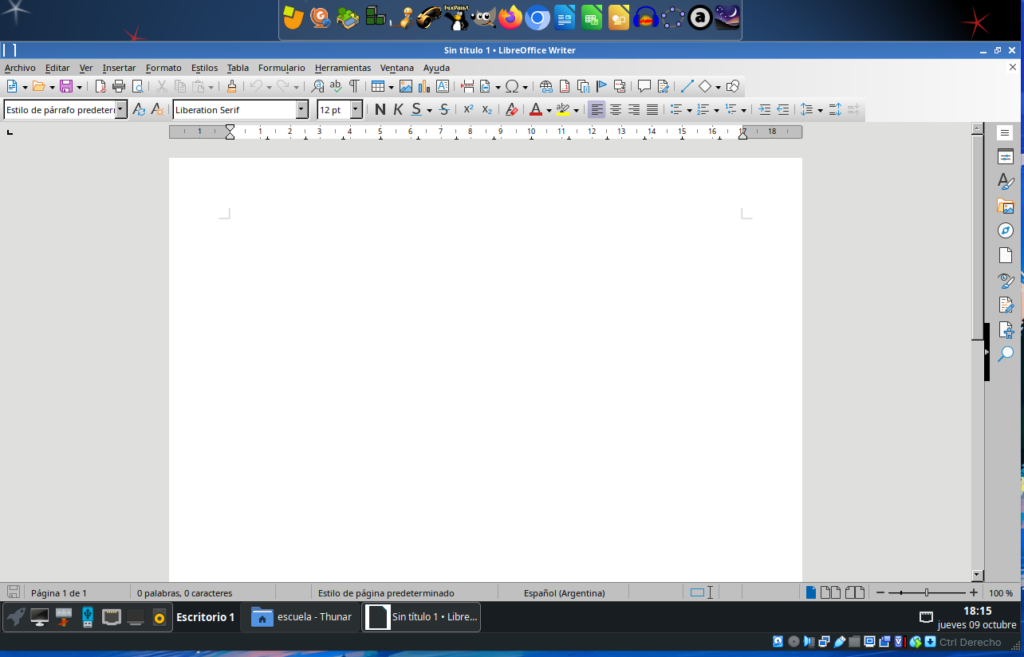This screenshot has height=657, width=1024.
Task: Open the Herramientas menu
Action: pos(342,68)
